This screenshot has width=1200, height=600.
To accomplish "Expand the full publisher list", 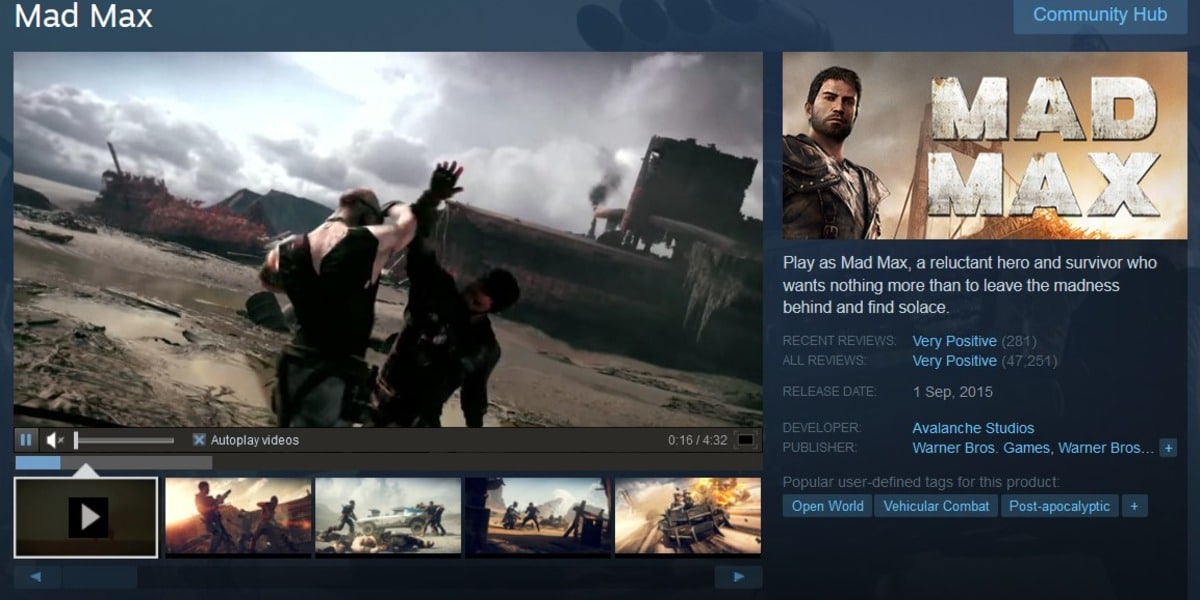I will click(1168, 448).
